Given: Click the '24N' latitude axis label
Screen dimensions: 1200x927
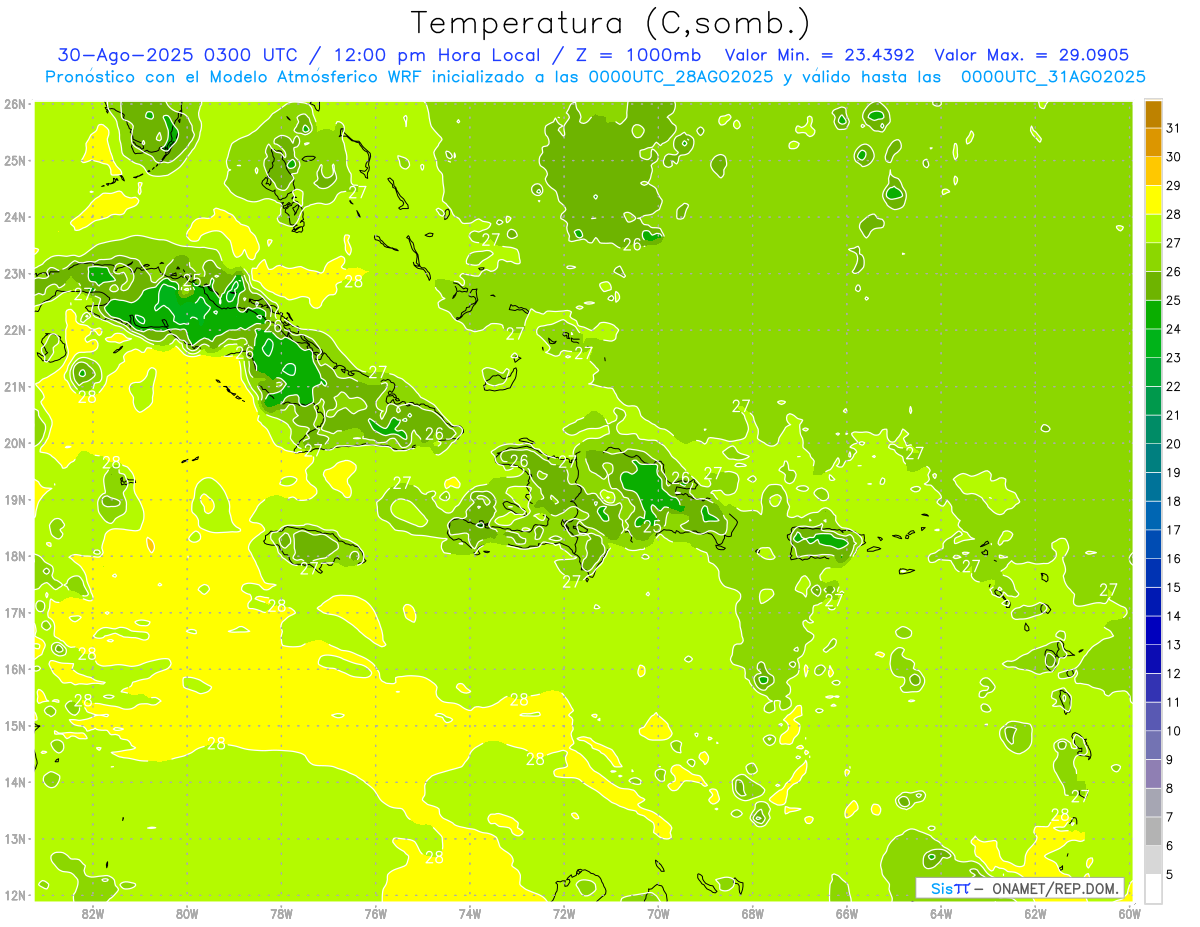Looking at the screenshot, I should click(14, 217).
